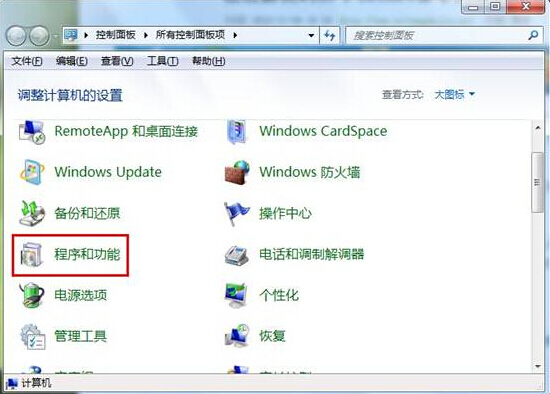Image resolution: width=550 pixels, height=394 pixels.
Task: Open RemoteApp 和桌面连接 link text
Action: tap(126, 132)
